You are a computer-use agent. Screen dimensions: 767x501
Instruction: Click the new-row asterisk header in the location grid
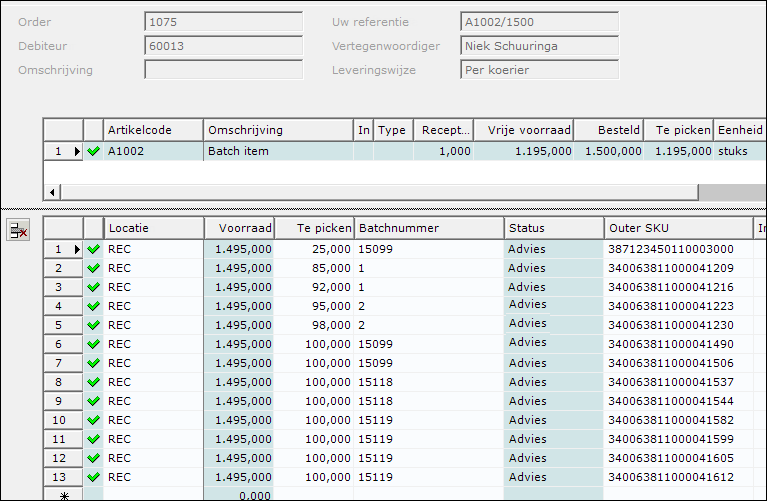pyautogui.click(x=63, y=494)
